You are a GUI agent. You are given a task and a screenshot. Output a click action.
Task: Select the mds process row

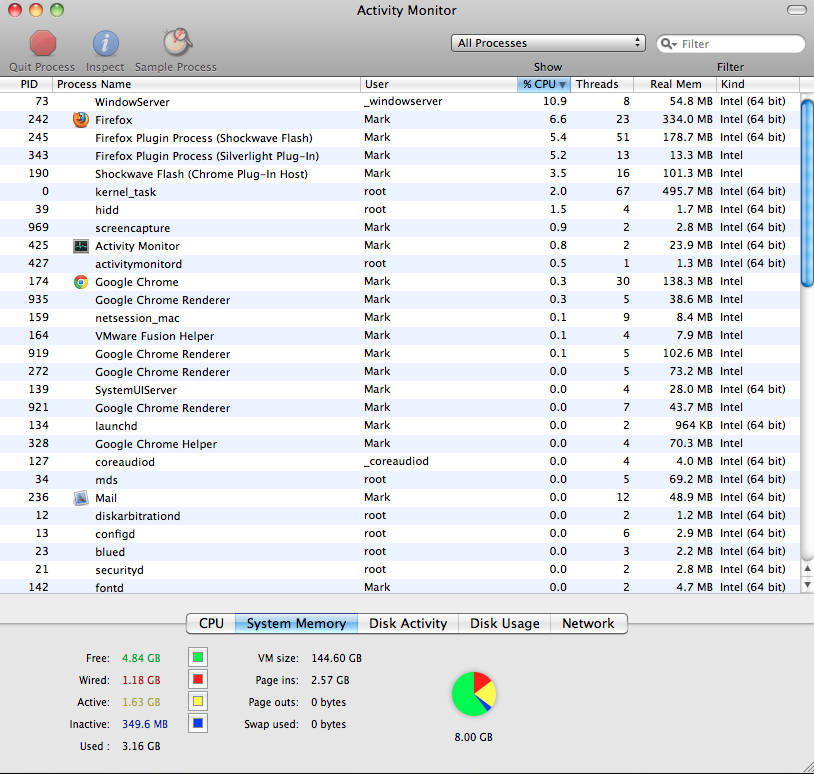click(400, 480)
